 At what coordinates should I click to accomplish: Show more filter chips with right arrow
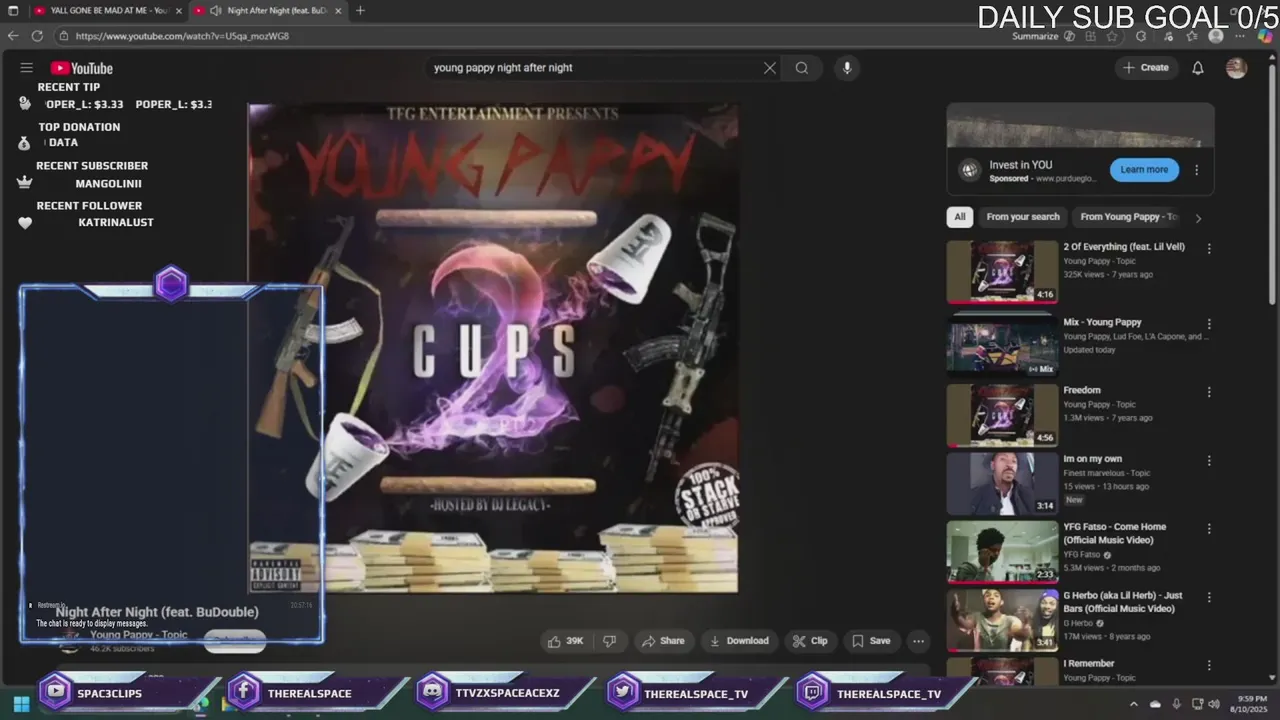point(1198,218)
